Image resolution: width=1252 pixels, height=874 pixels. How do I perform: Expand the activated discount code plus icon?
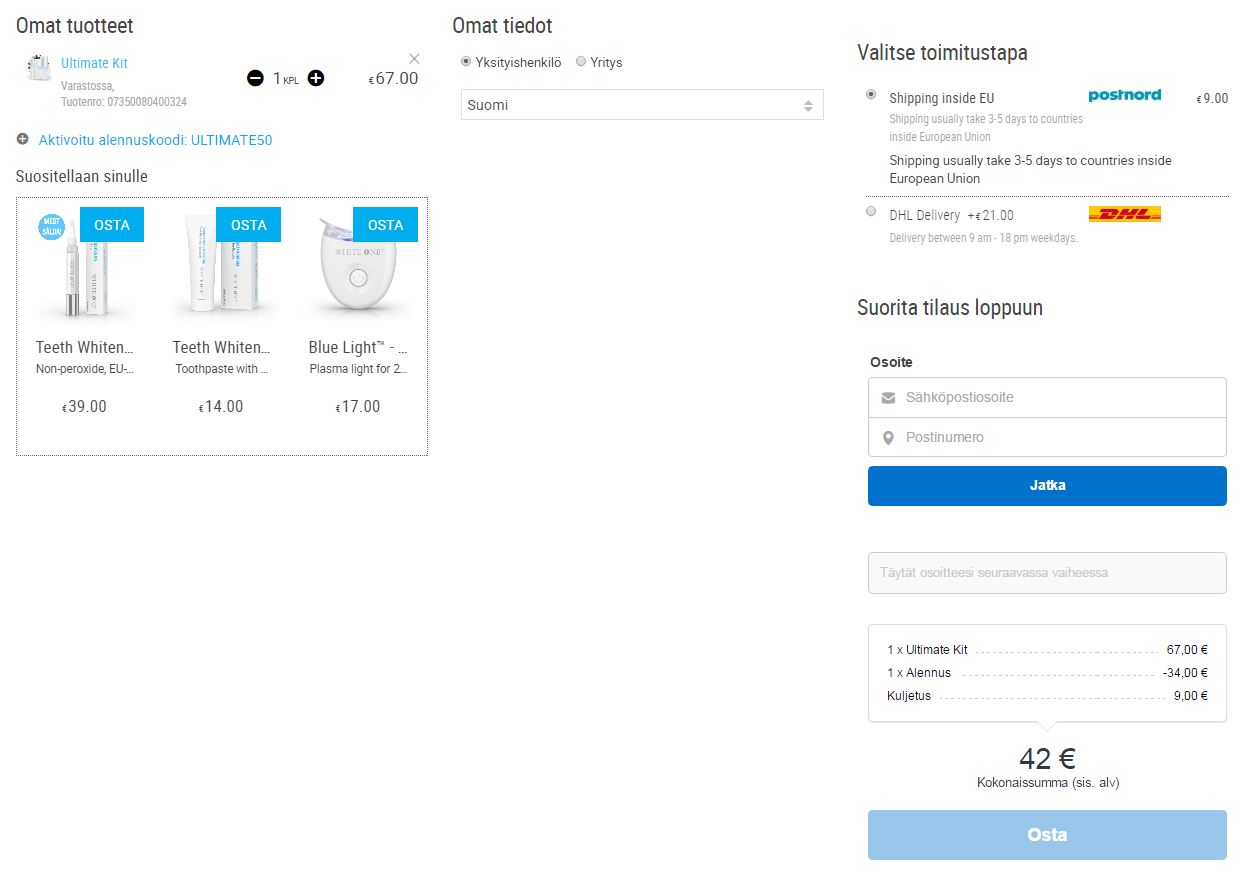pos(23,139)
